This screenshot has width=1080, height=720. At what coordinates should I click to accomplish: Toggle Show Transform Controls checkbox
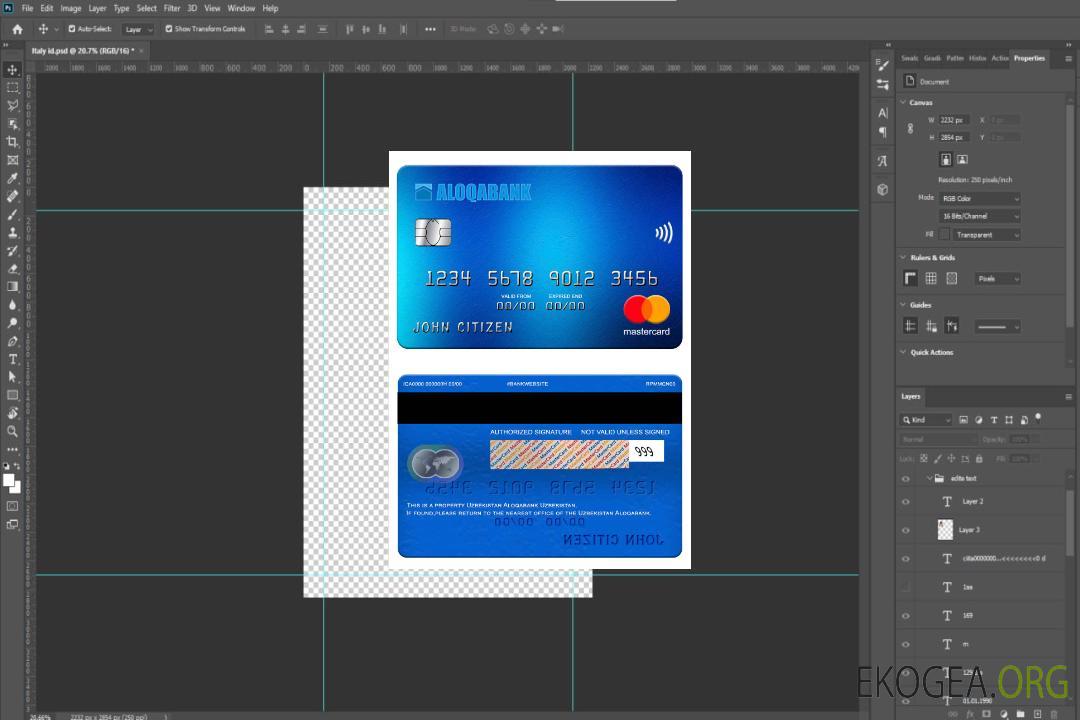pyautogui.click(x=169, y=29)
